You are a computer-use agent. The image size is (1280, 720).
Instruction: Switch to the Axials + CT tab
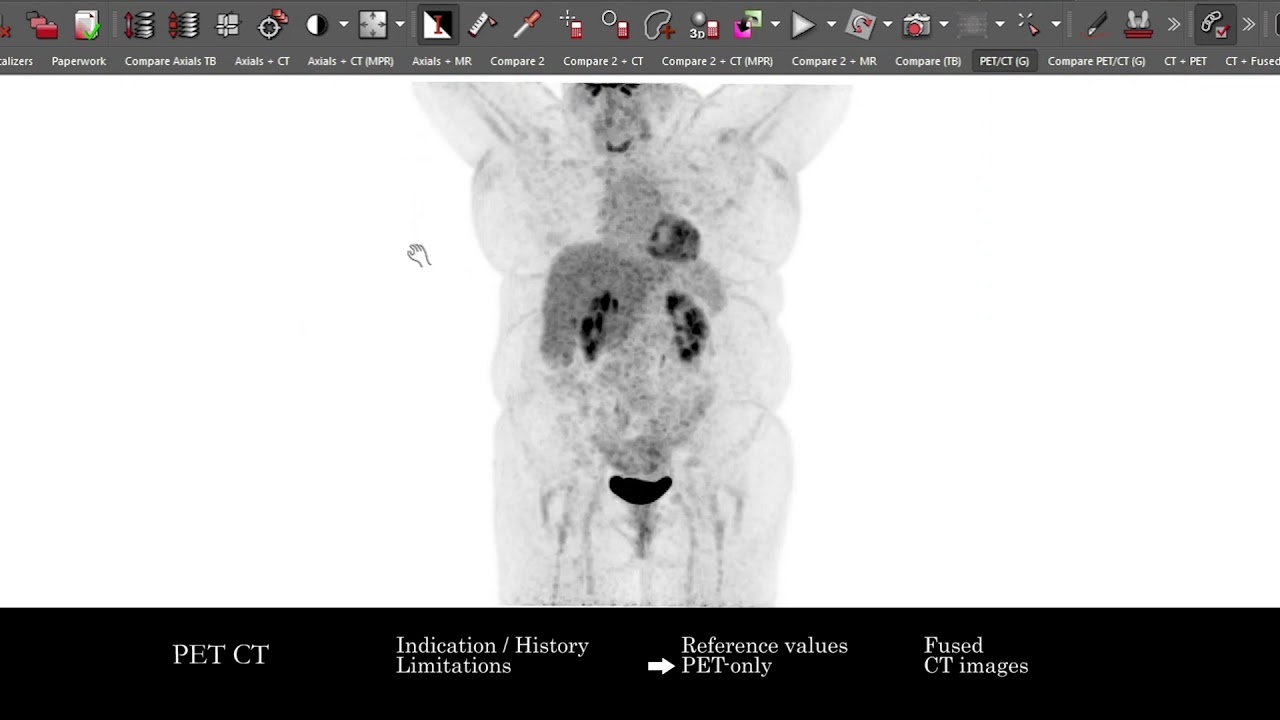click(262, 61)
